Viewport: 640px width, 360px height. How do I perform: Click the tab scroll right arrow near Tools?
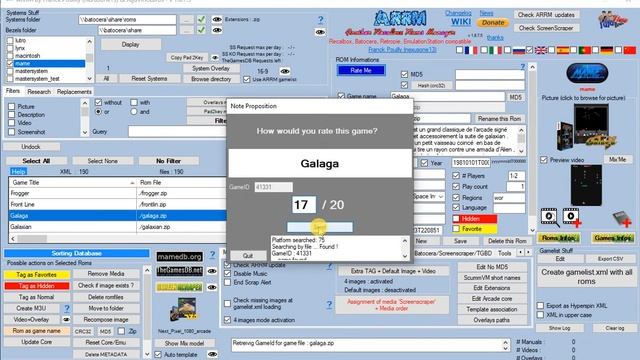click(528, 253)
